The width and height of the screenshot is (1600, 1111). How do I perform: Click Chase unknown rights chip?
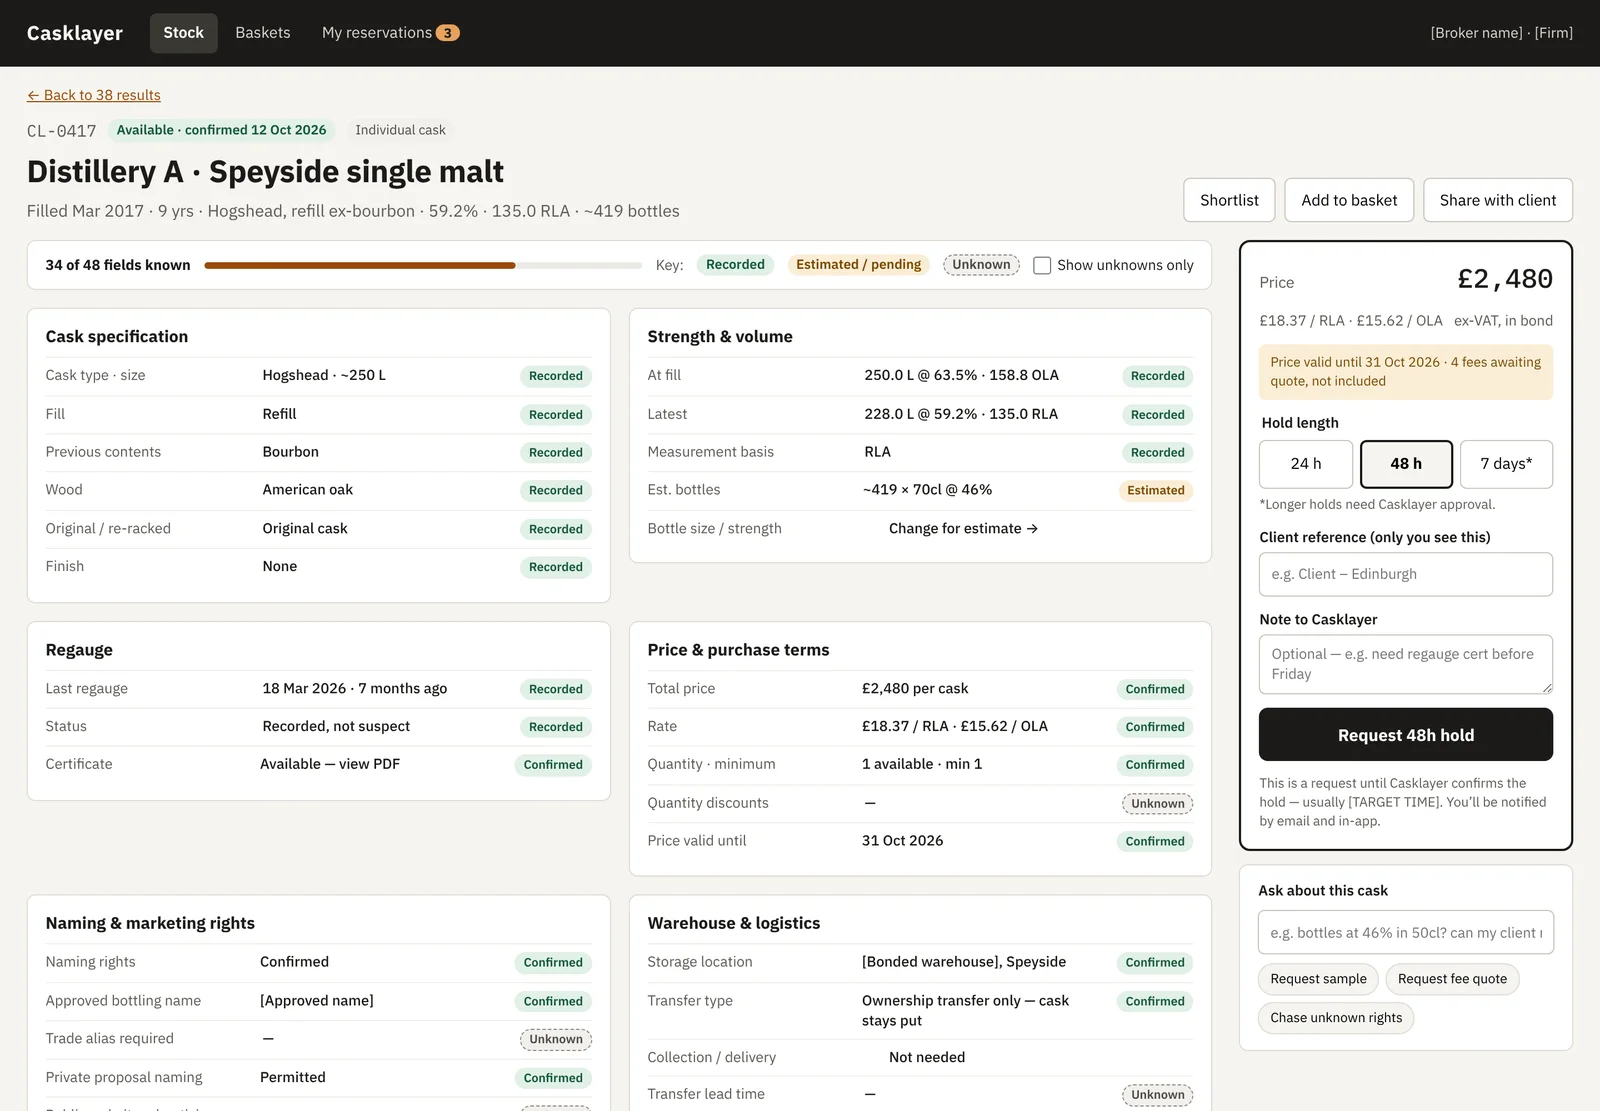1336,1018
